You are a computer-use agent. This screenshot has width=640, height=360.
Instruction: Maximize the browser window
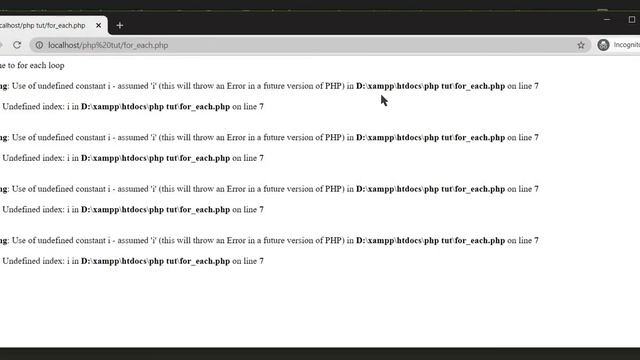(632, 19)
